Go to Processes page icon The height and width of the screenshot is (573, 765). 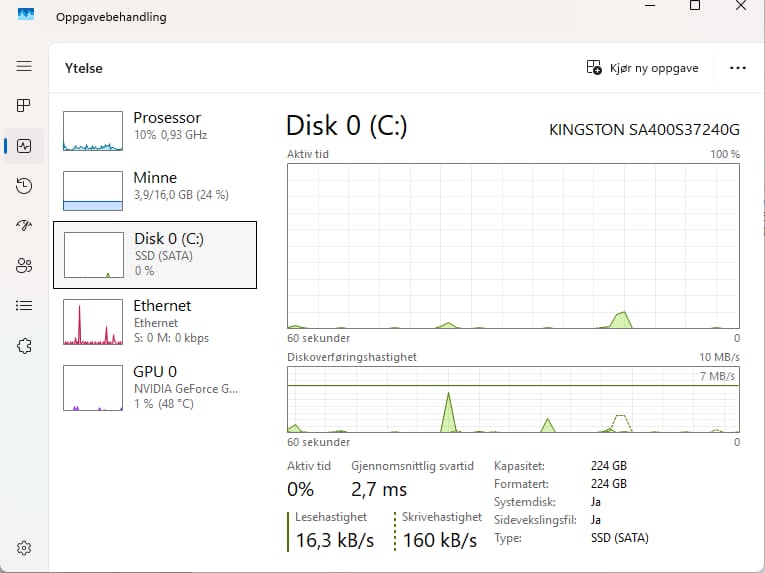click(x=24, y=105)
